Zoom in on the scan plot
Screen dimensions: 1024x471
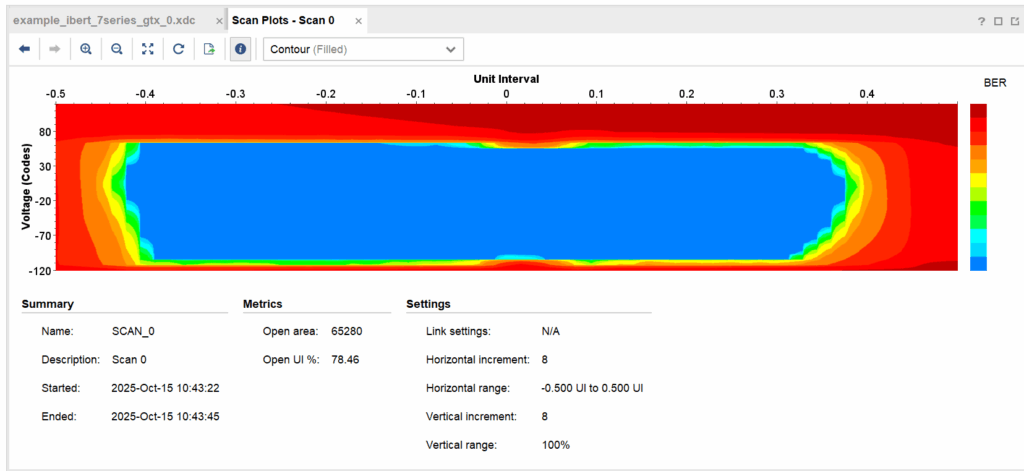tap(86, 49)
